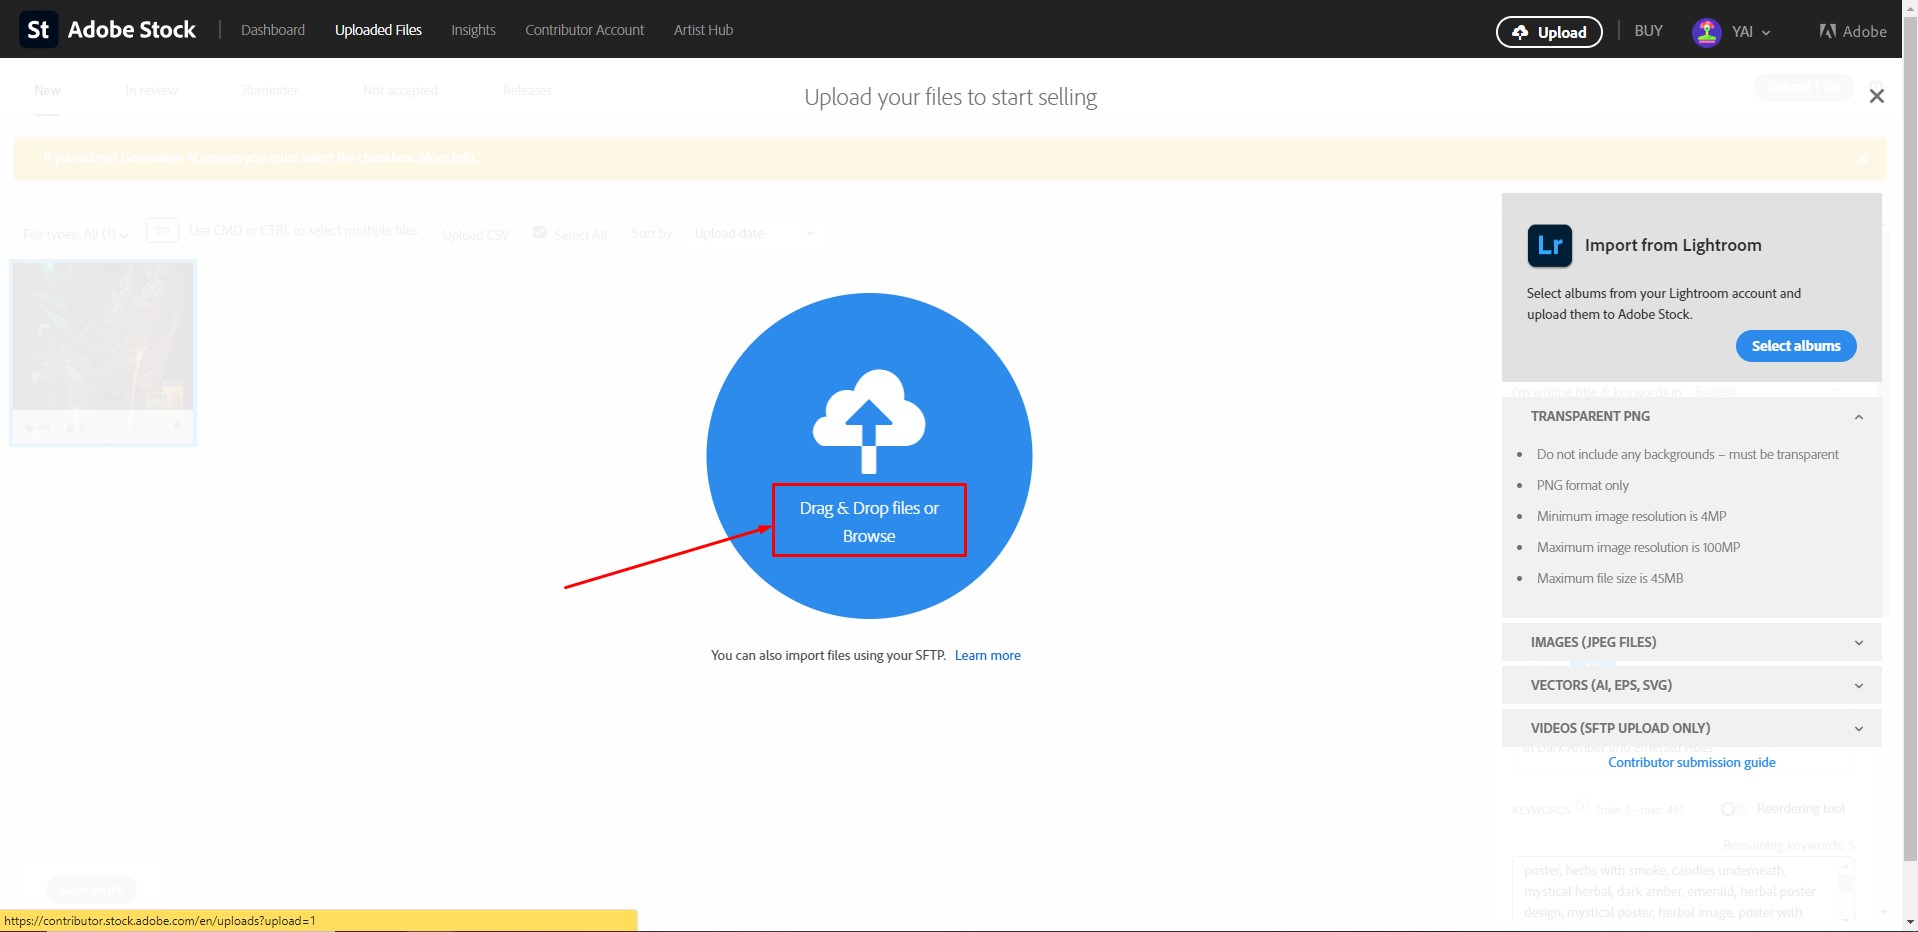Open the YAI user avatar icon
The height and width of the screenshot is (932, 1918).
pos(1706,32)
